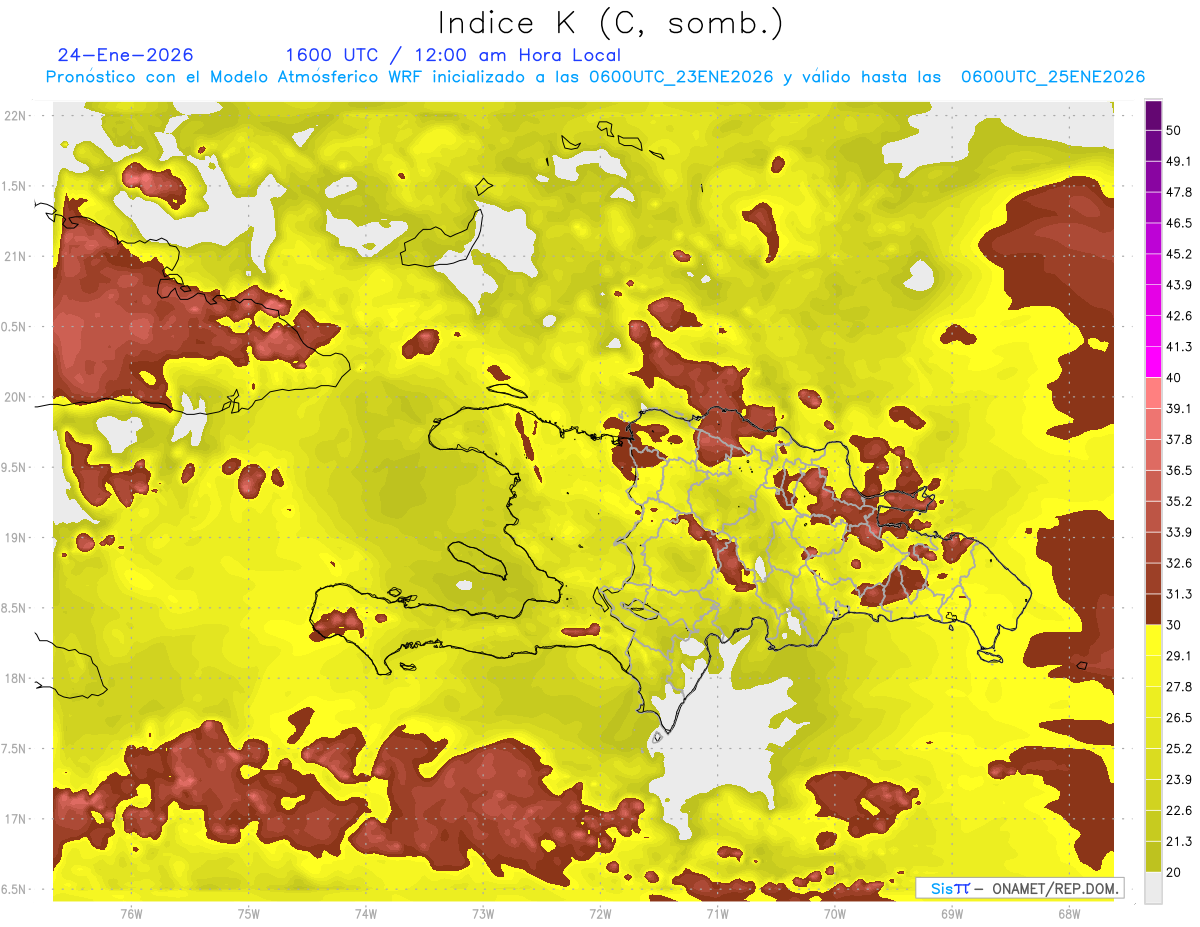Pick the bright yellow swatch between 29.1 and 30
This screenshot has width=1200, height=927.
click(x=1153, y=640)
